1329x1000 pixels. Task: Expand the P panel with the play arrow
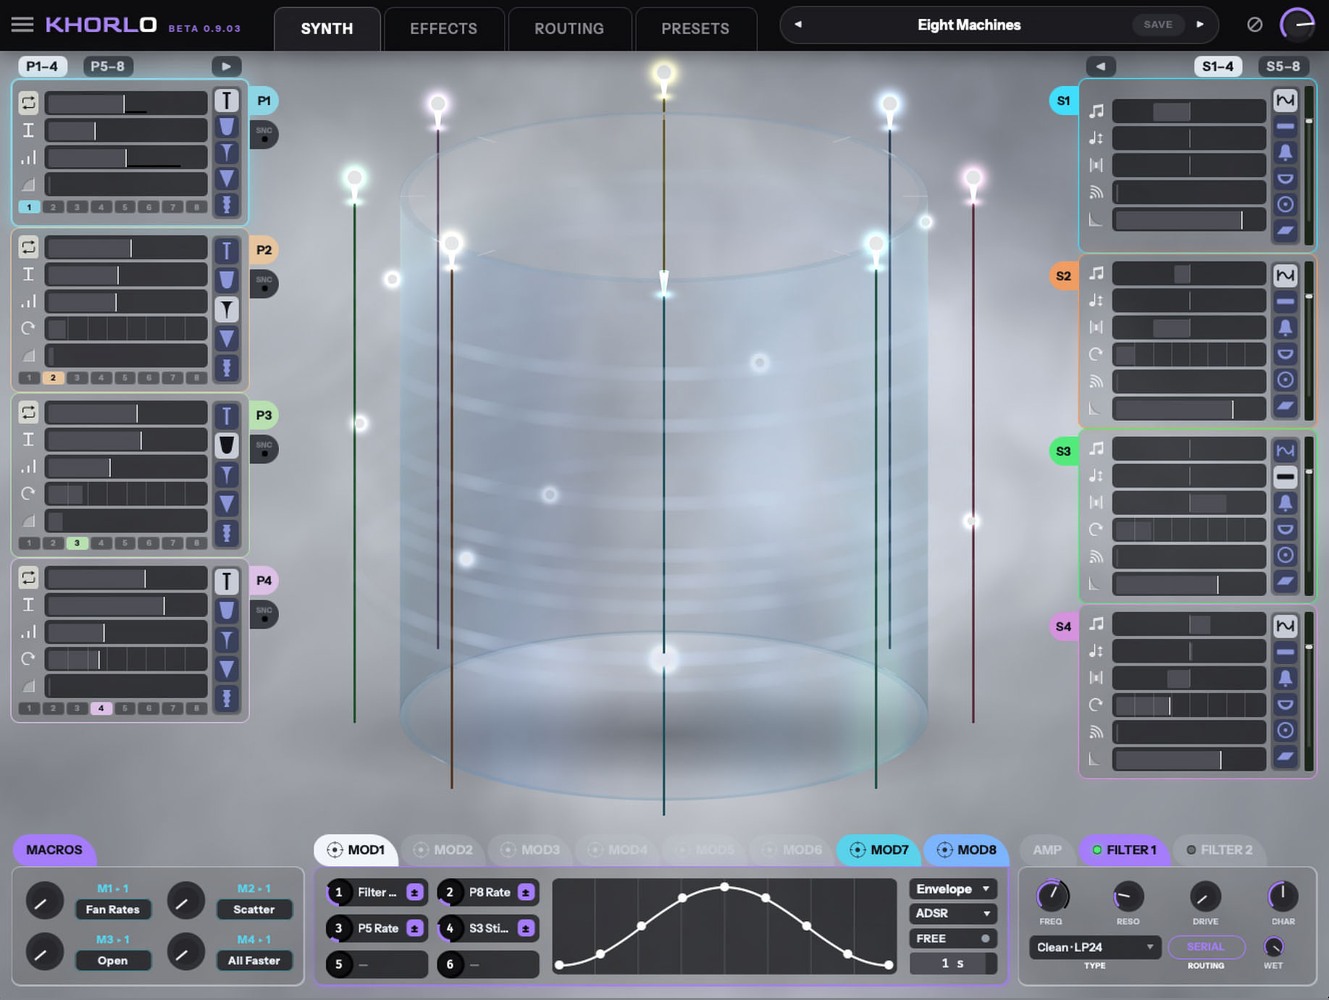tap(226, 66)
